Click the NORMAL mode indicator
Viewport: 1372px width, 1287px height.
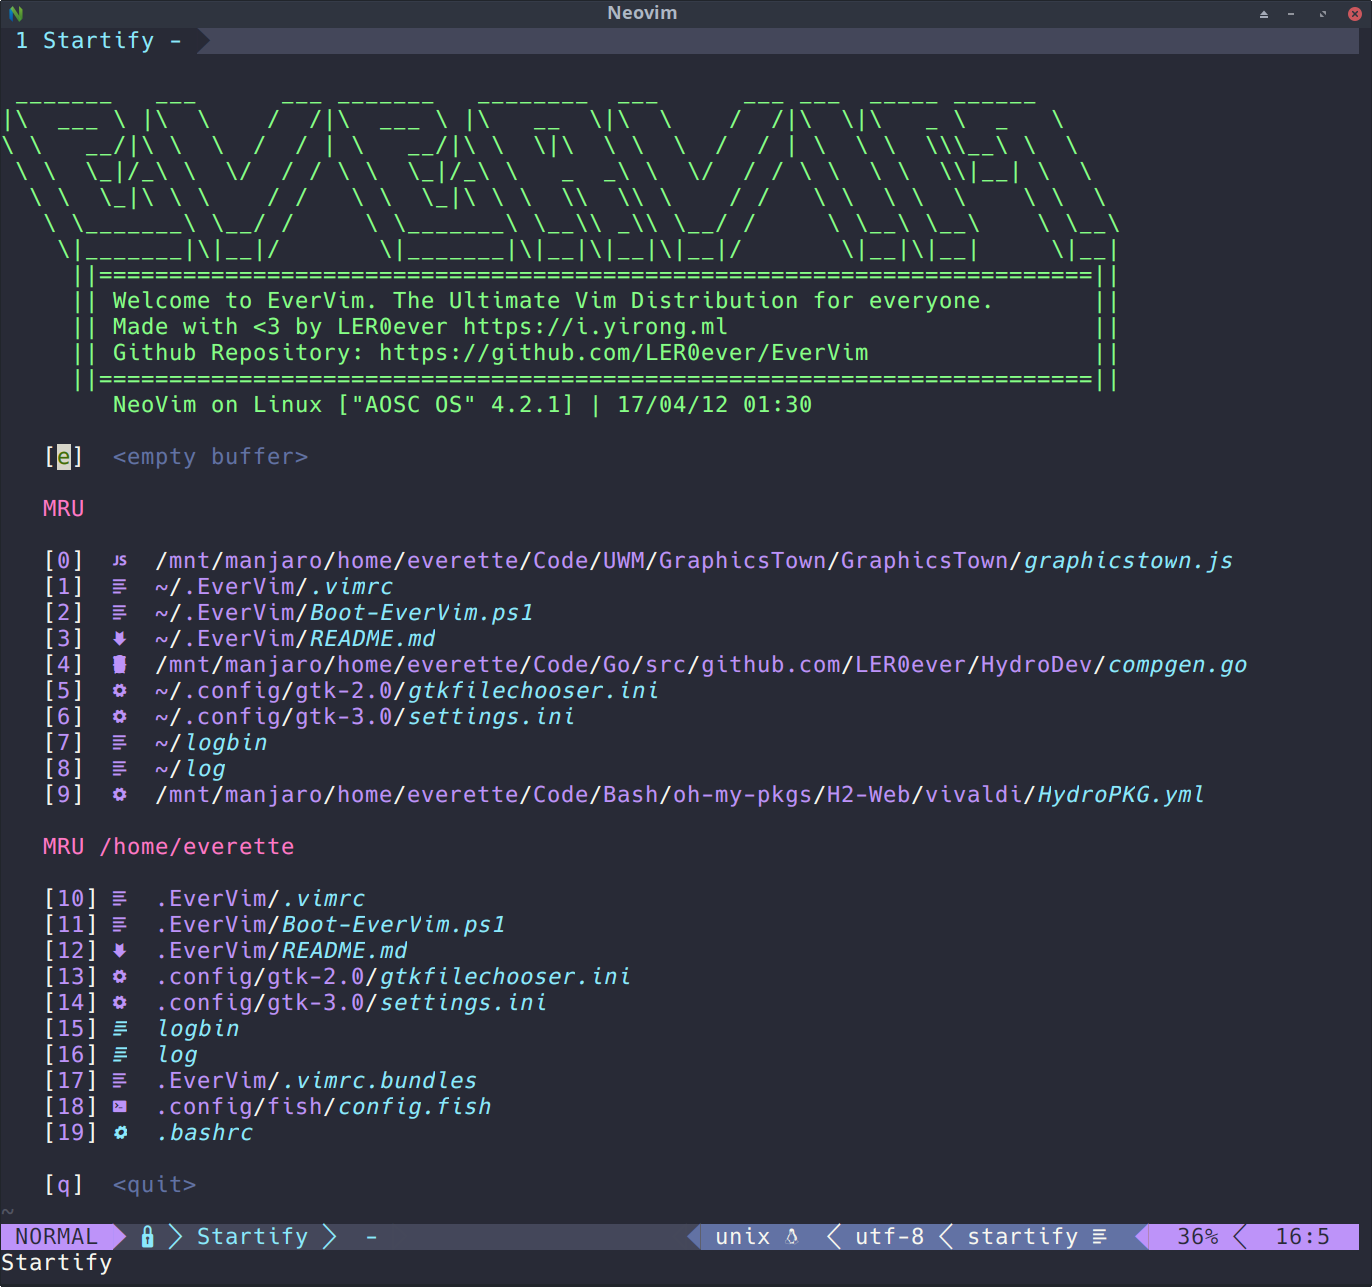click(x=57, y=1237)
